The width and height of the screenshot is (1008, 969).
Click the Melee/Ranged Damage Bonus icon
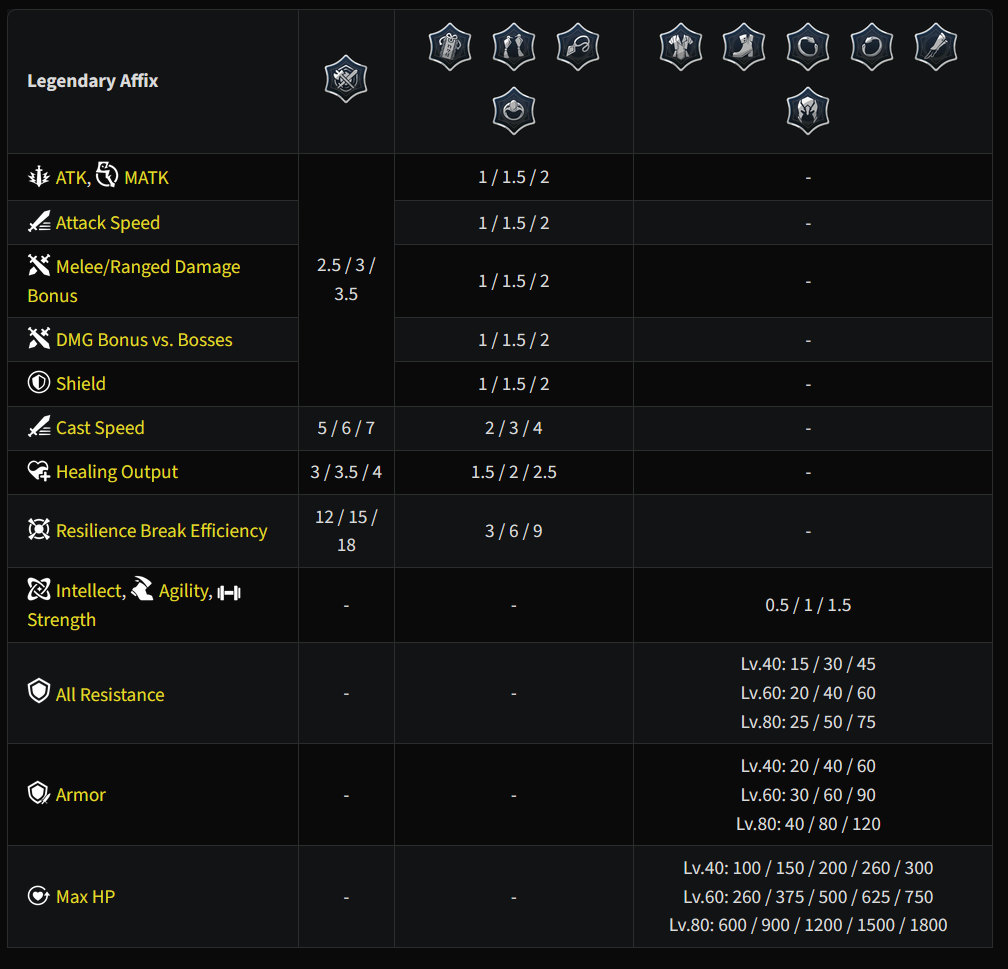pos(39,265)
